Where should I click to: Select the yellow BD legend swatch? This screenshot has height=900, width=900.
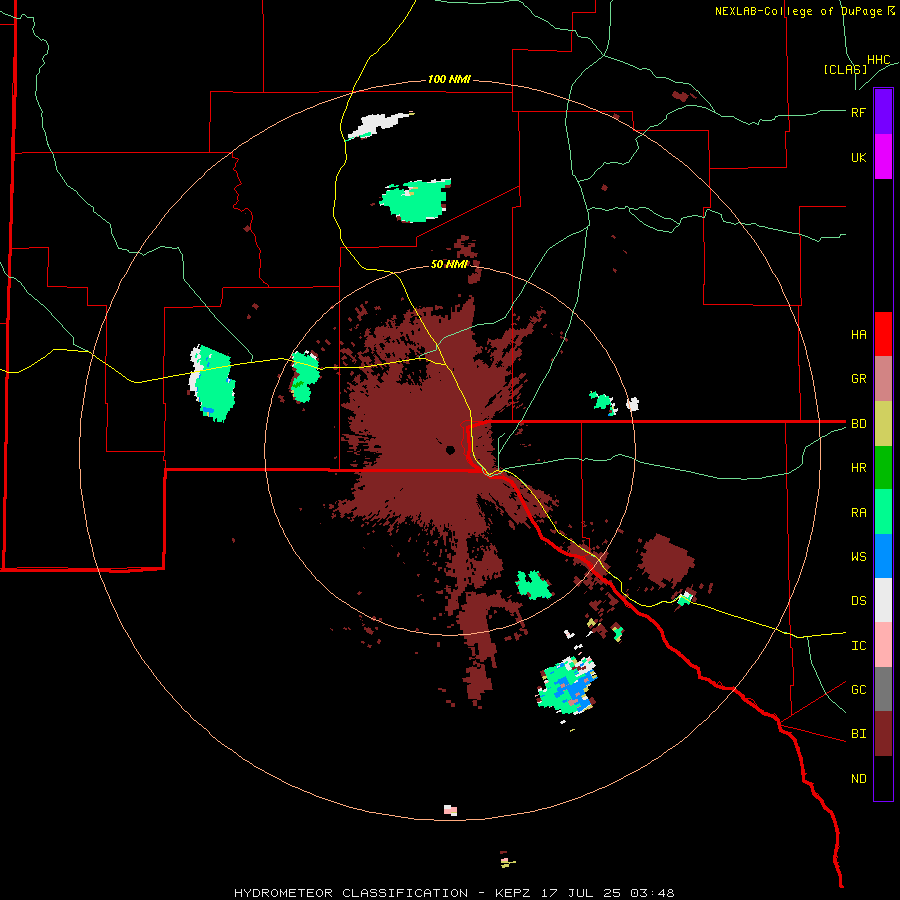pos(883,424)
